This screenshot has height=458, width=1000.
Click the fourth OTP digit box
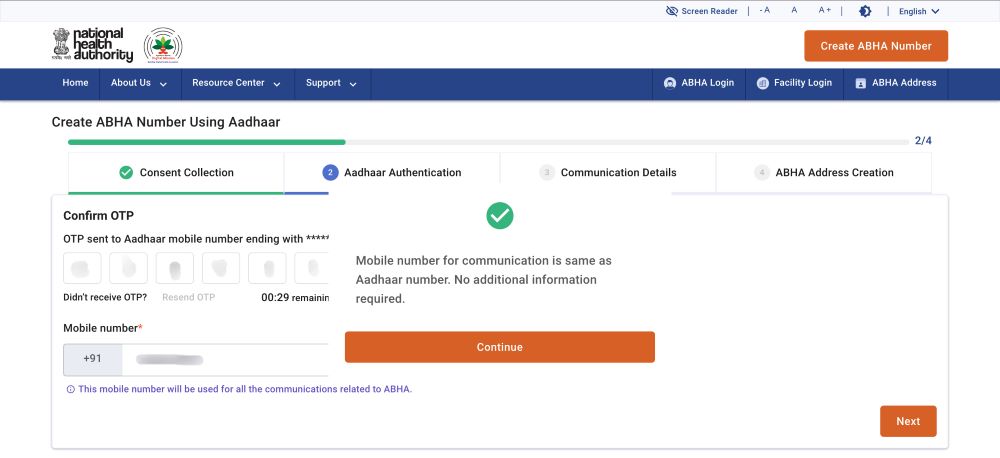click(x=221, y=268)
